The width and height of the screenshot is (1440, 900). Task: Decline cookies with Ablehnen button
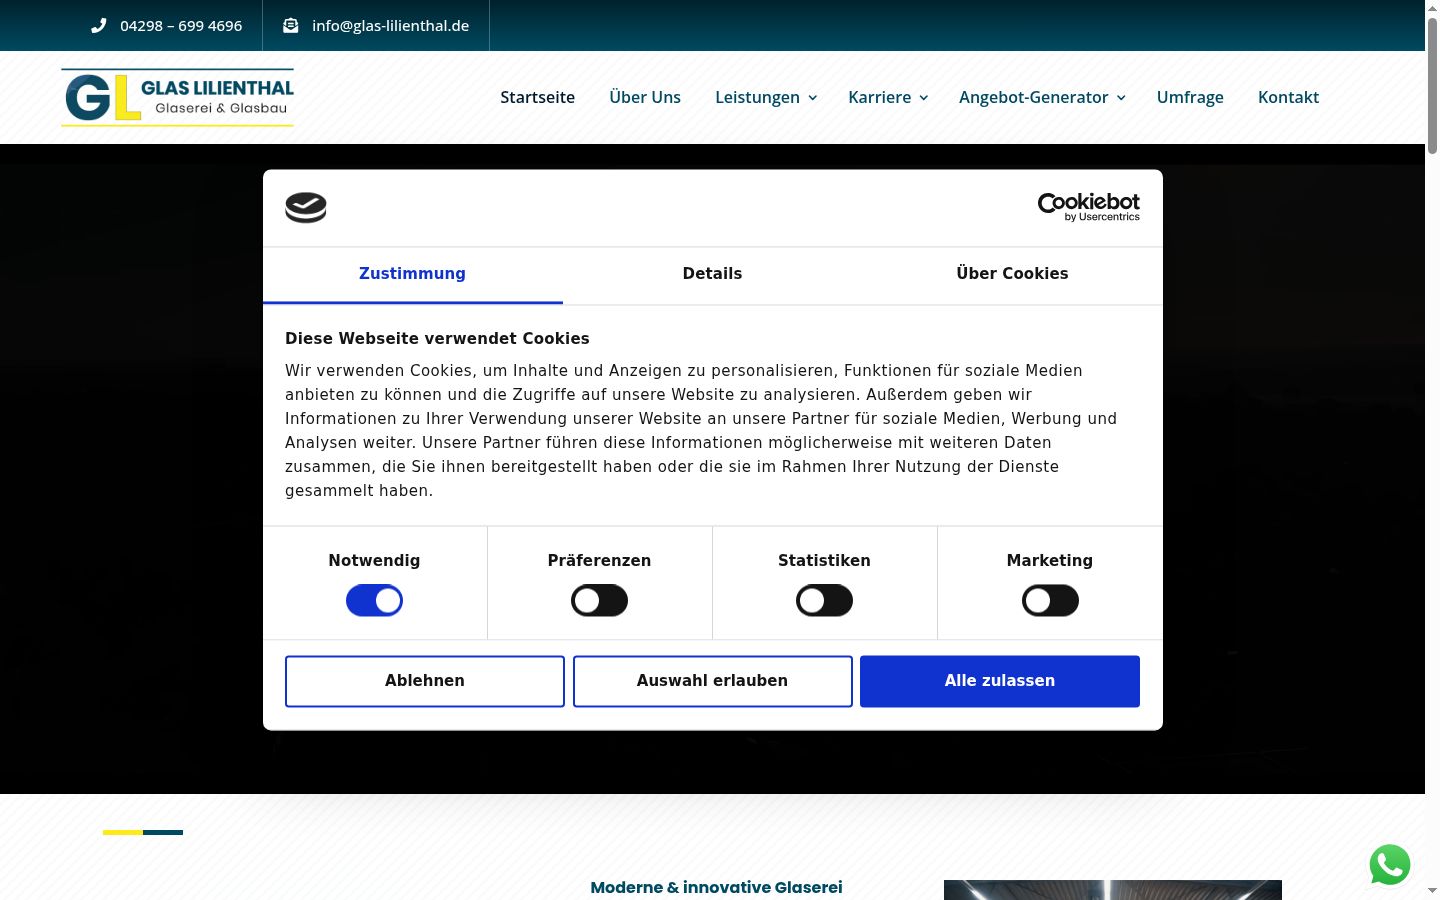tap(425, 681)
